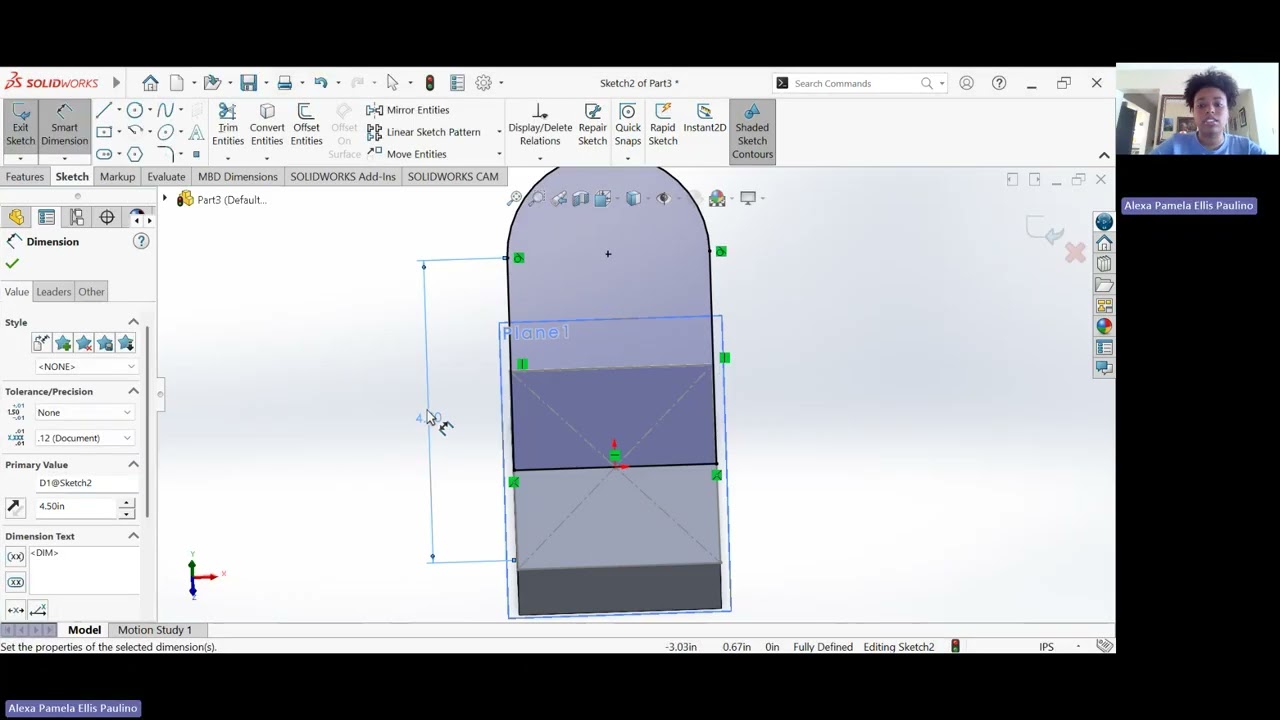
Task: Toggle Rapid Sketch mode
Action: [663, 126]
